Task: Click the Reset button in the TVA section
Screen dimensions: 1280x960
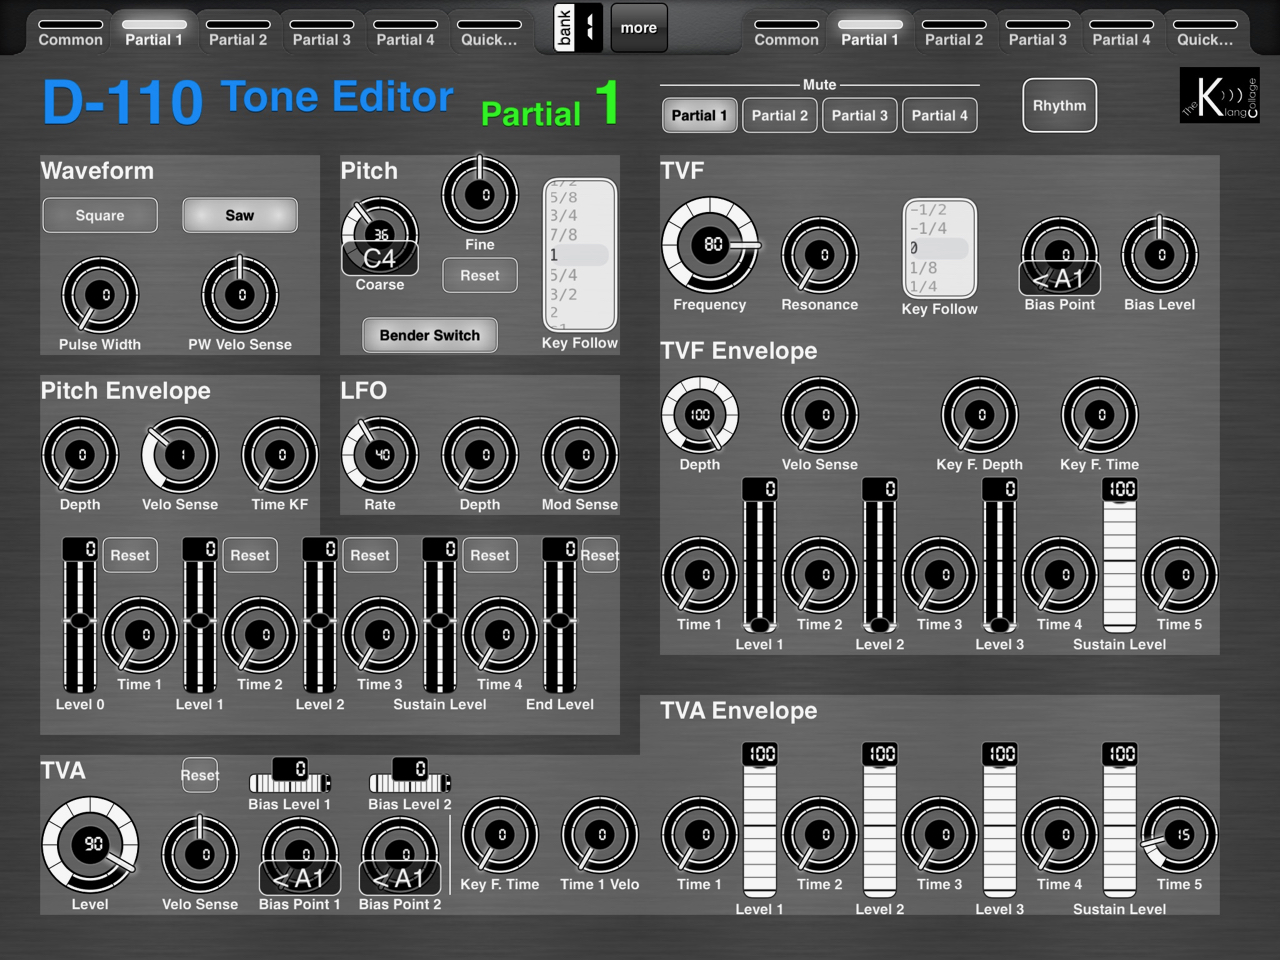Action: pos(200,775)
